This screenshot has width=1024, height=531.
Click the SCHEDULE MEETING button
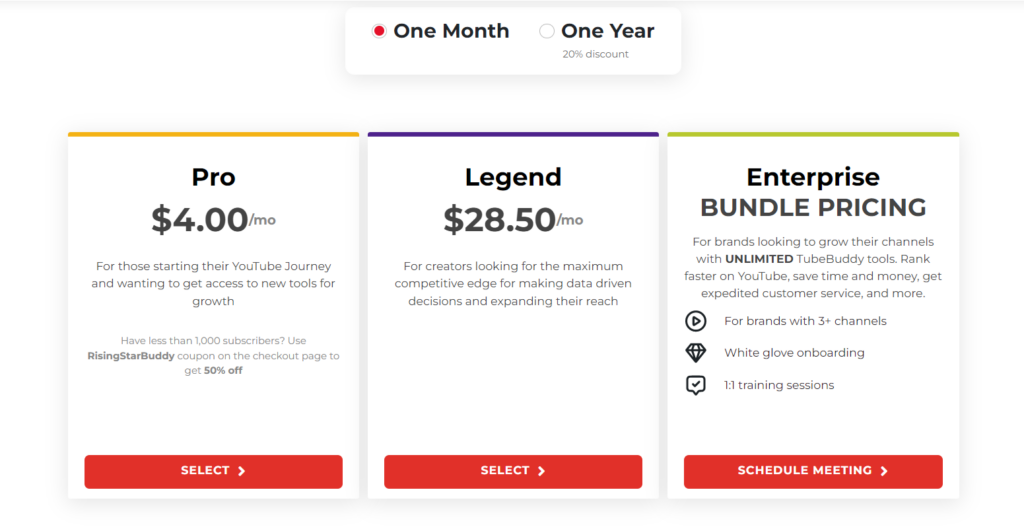pyautogui.click(x=813, y=471)
